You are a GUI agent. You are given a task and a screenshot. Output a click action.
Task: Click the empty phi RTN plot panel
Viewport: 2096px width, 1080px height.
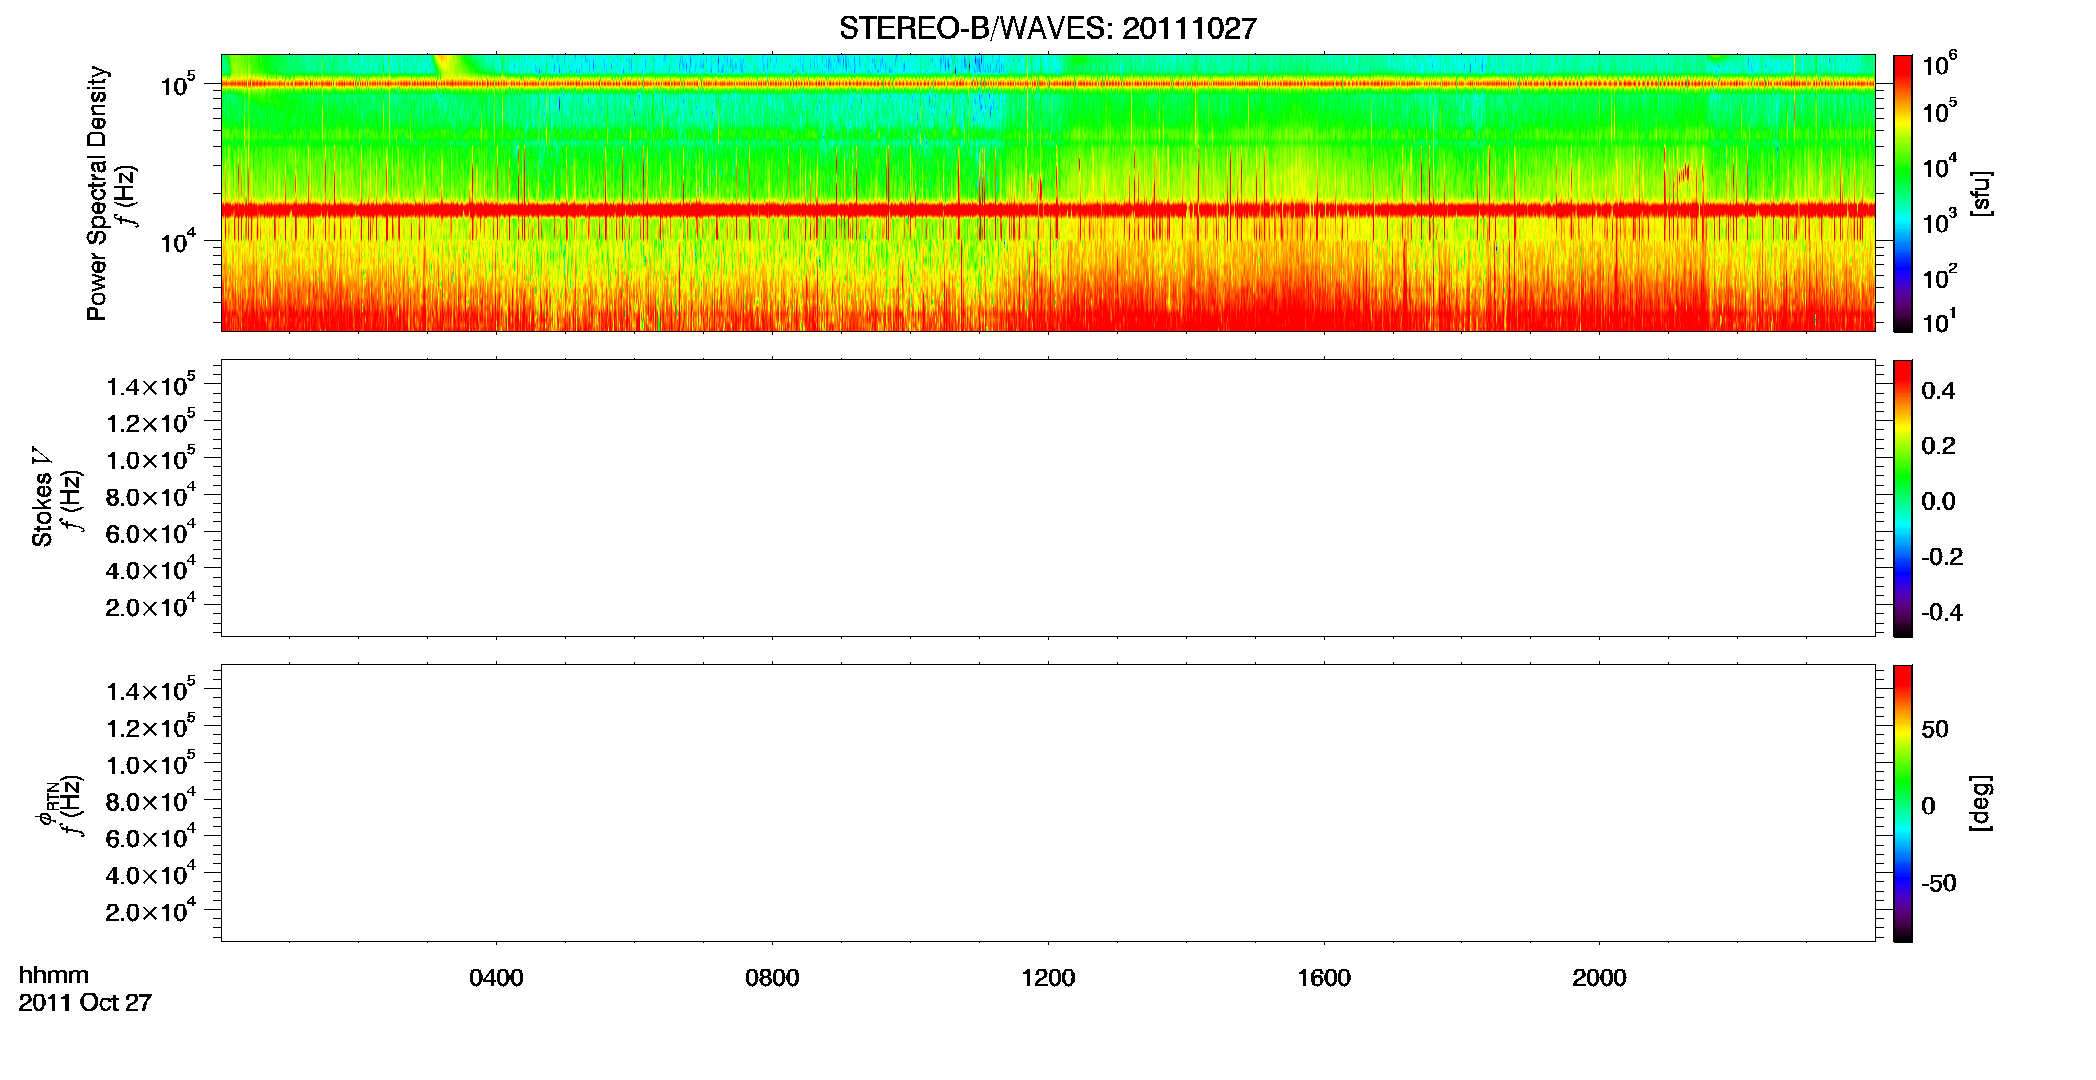1048,803
